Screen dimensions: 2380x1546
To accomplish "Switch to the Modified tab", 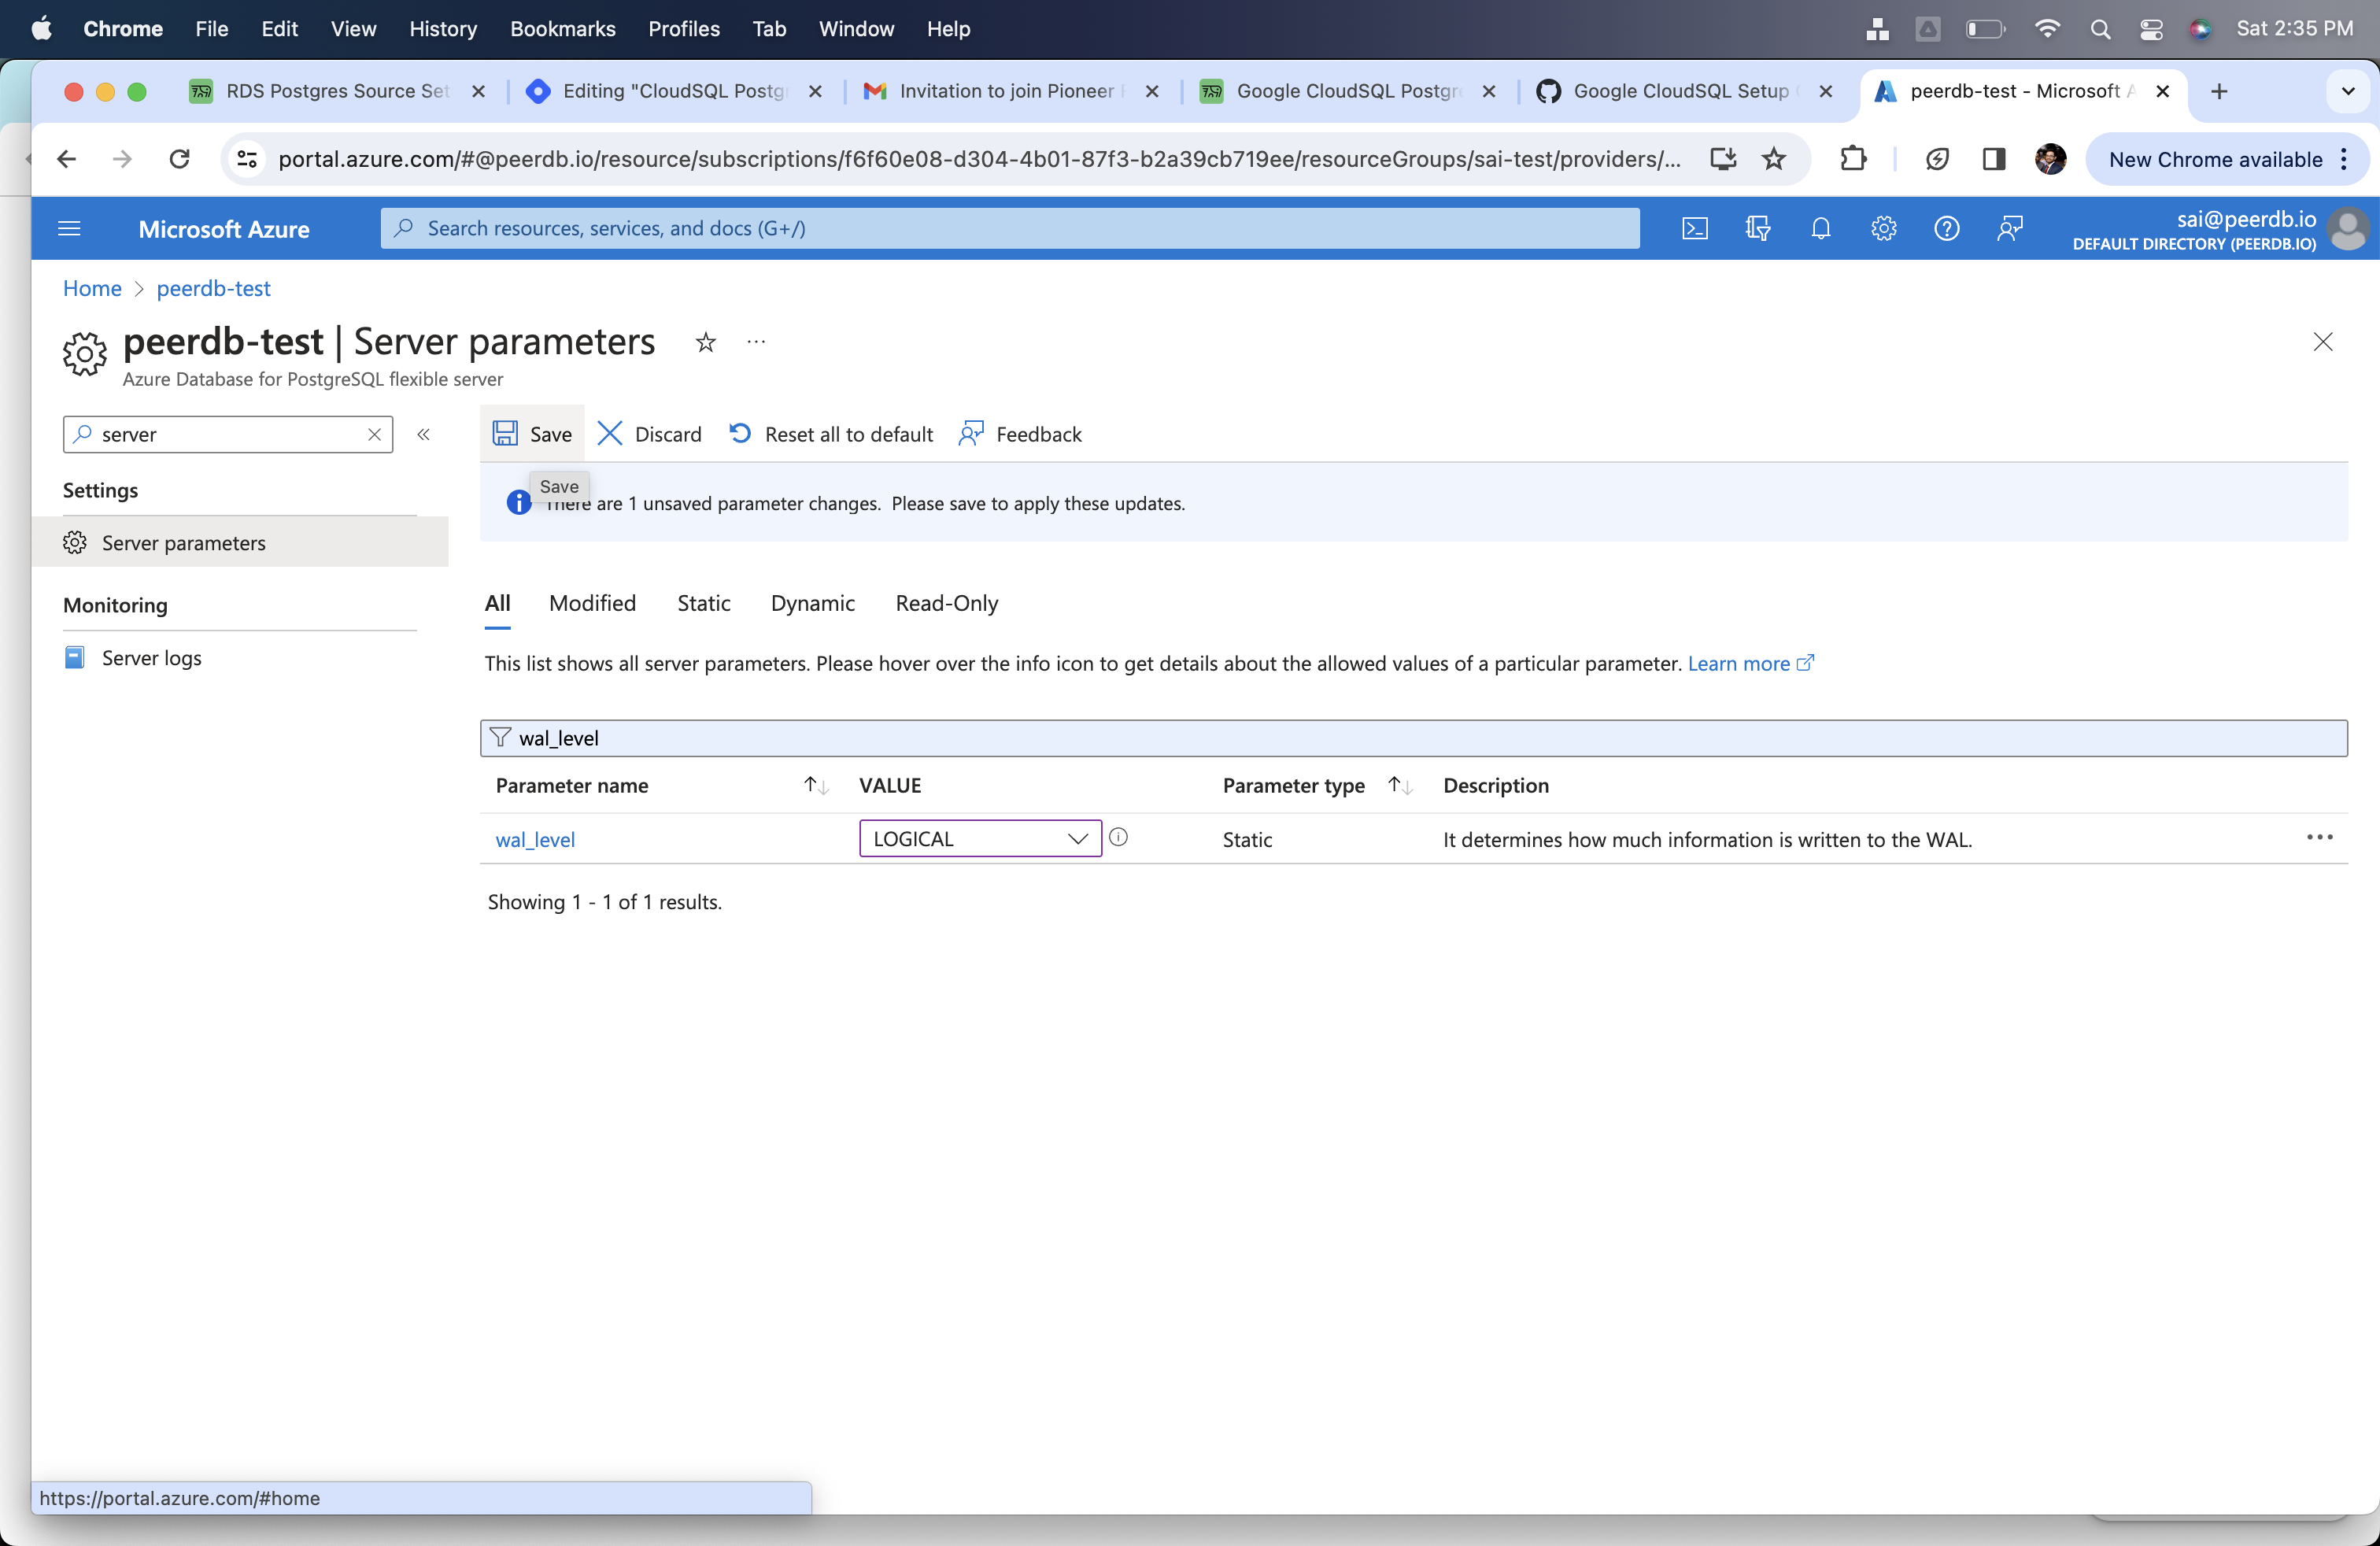I will point(592,602).
